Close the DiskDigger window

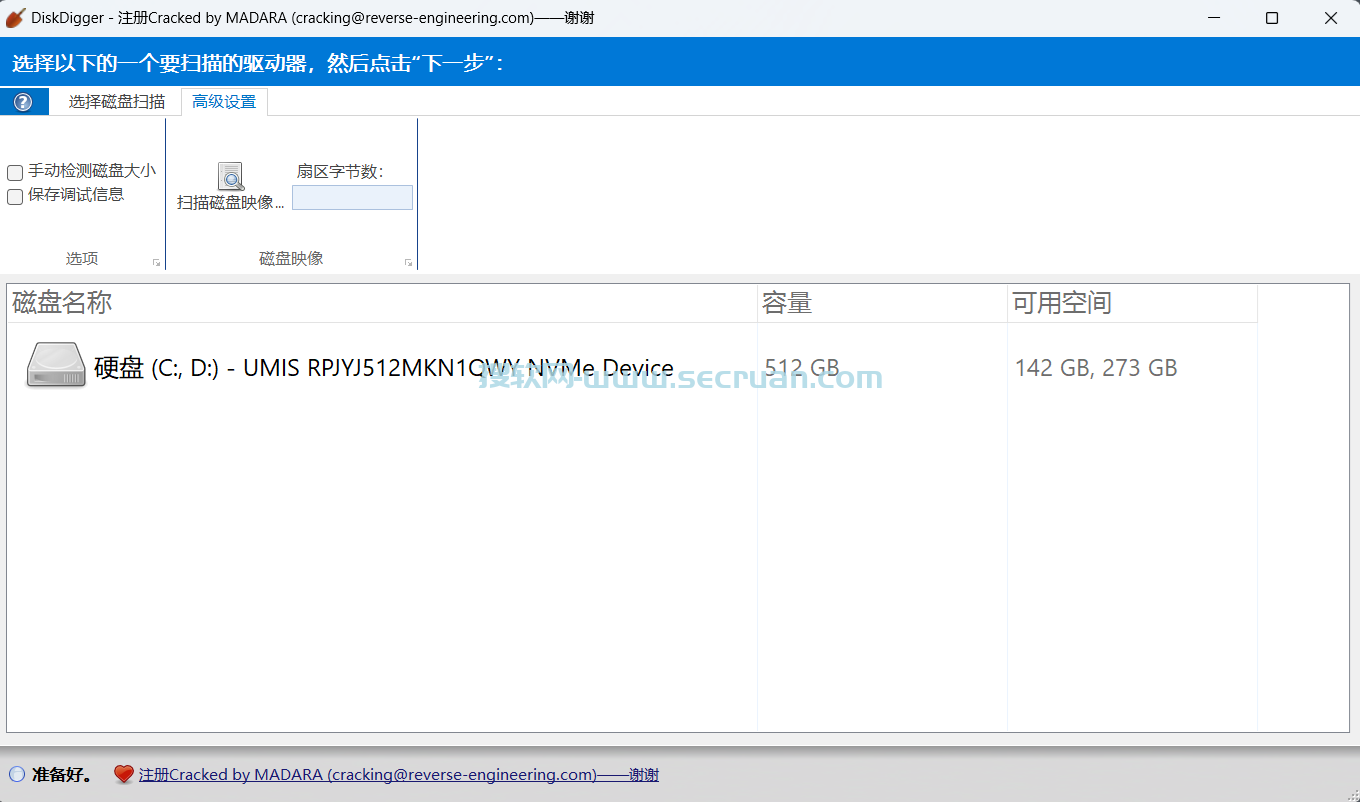[x=1331, y=18]
